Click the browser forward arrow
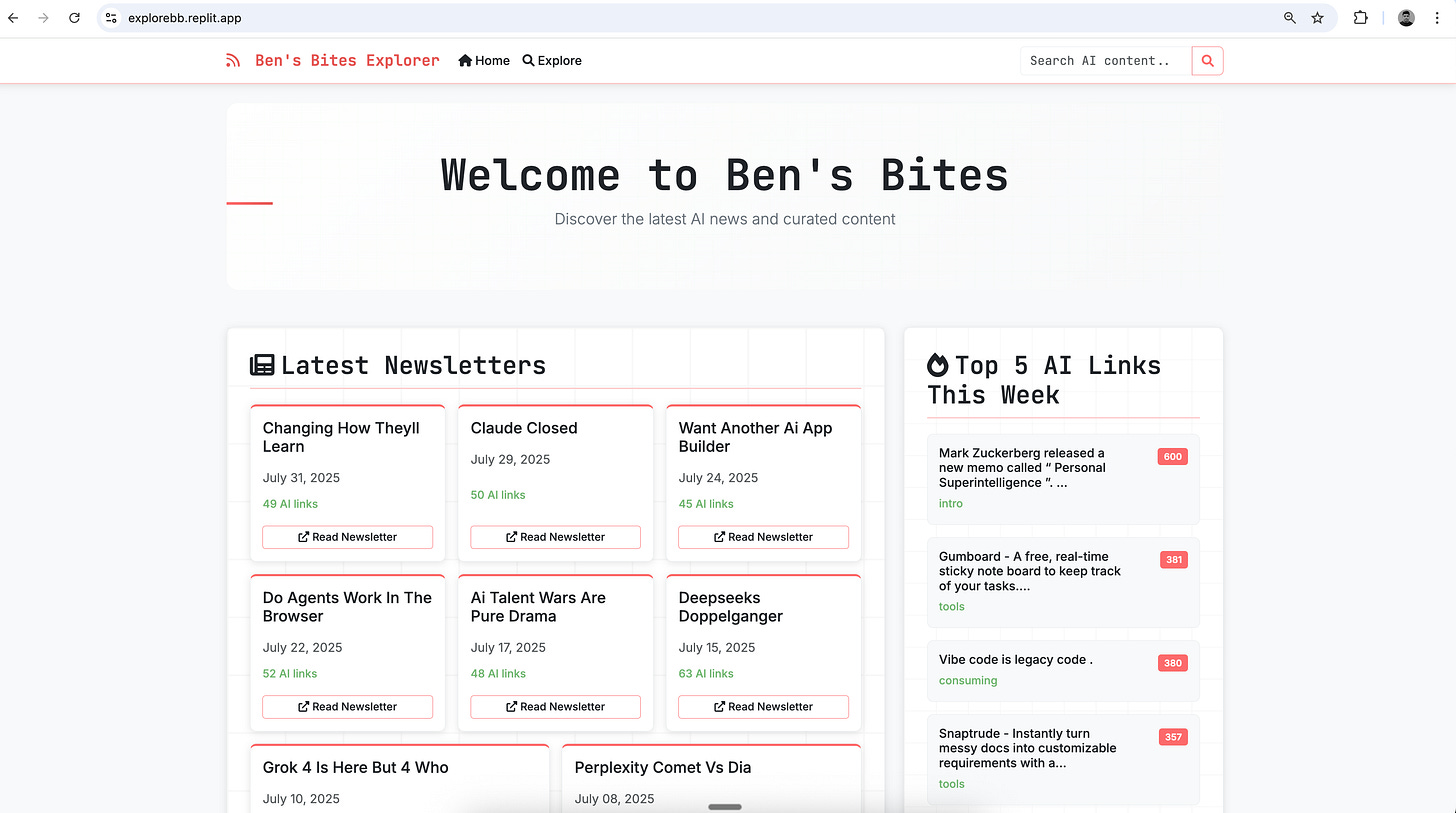This screenshot has width=1456, height=813. coord(43,18)
